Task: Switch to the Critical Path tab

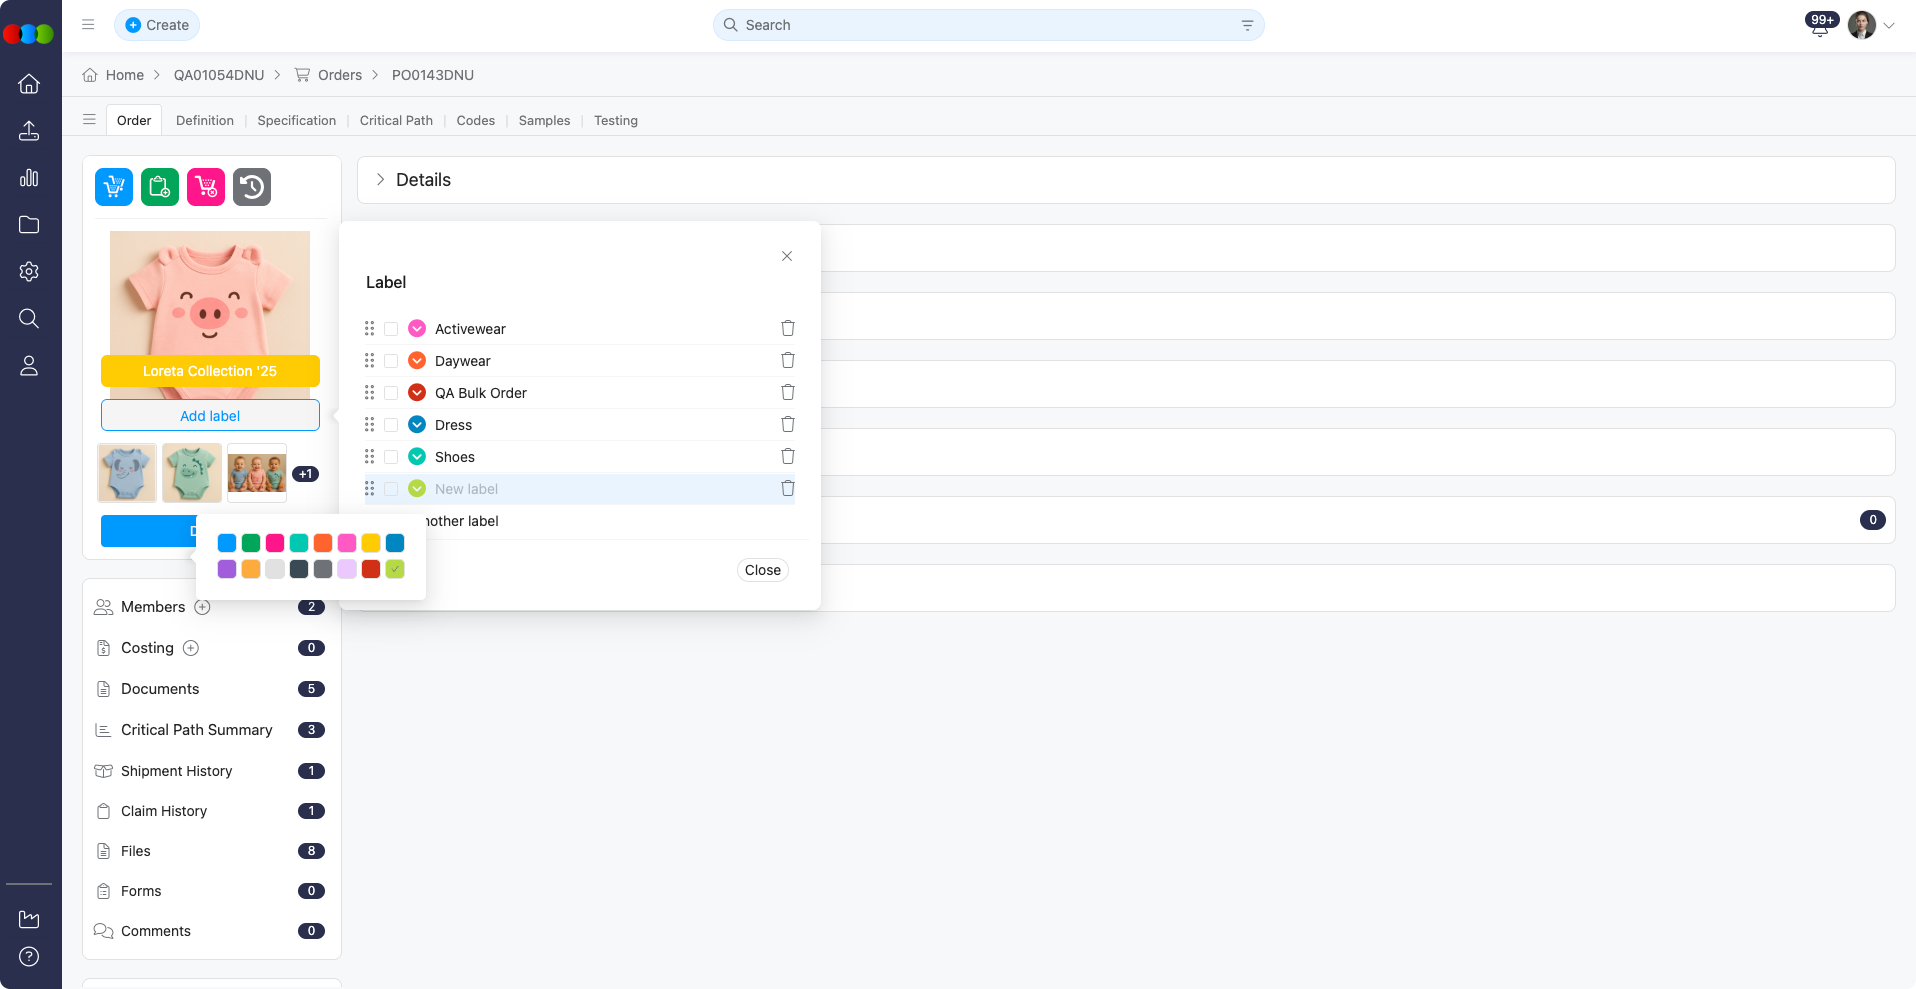Action: point(396,120)
